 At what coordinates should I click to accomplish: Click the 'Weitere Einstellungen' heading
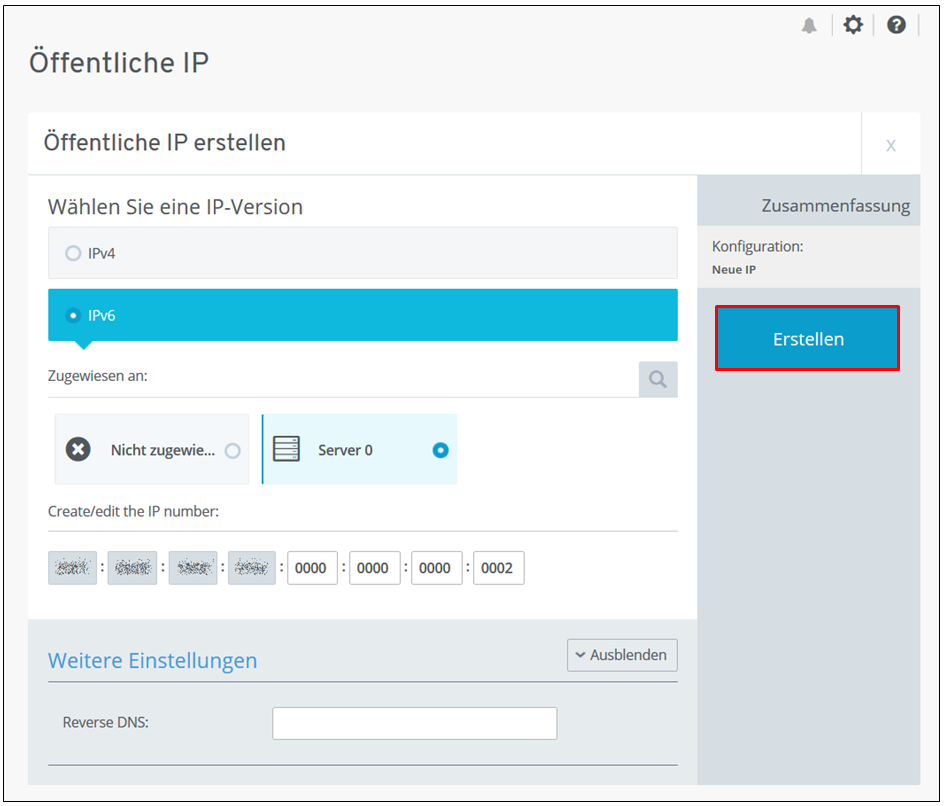click(152, 660)
